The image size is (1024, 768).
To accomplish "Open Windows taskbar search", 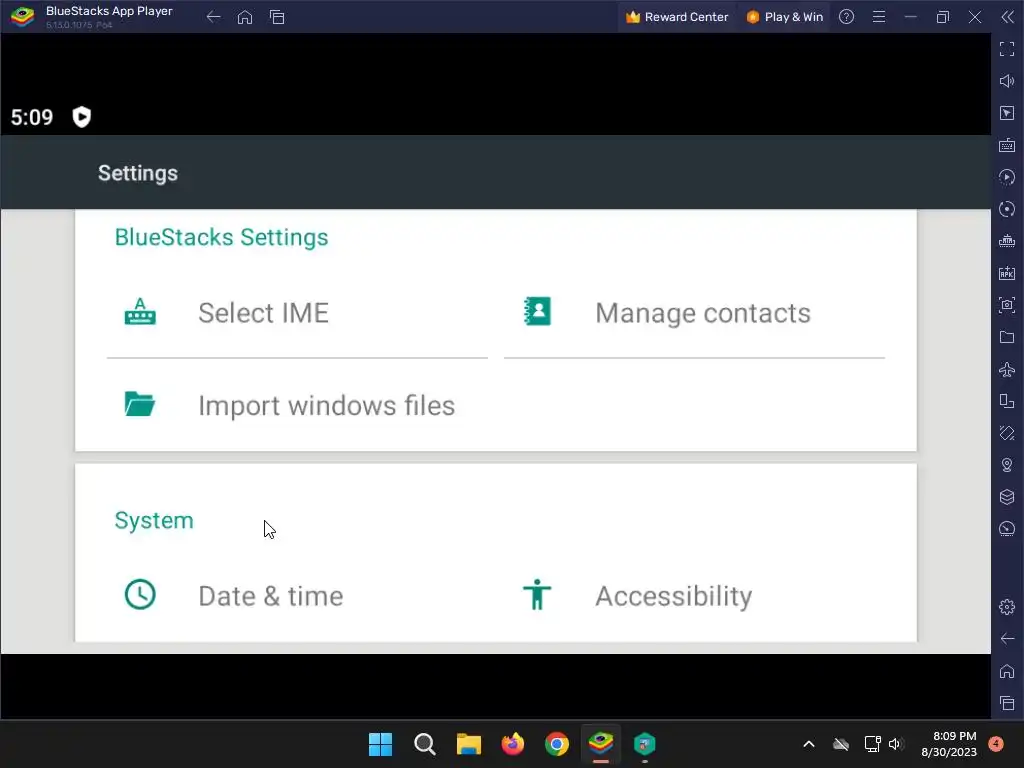I will [424, 744].
